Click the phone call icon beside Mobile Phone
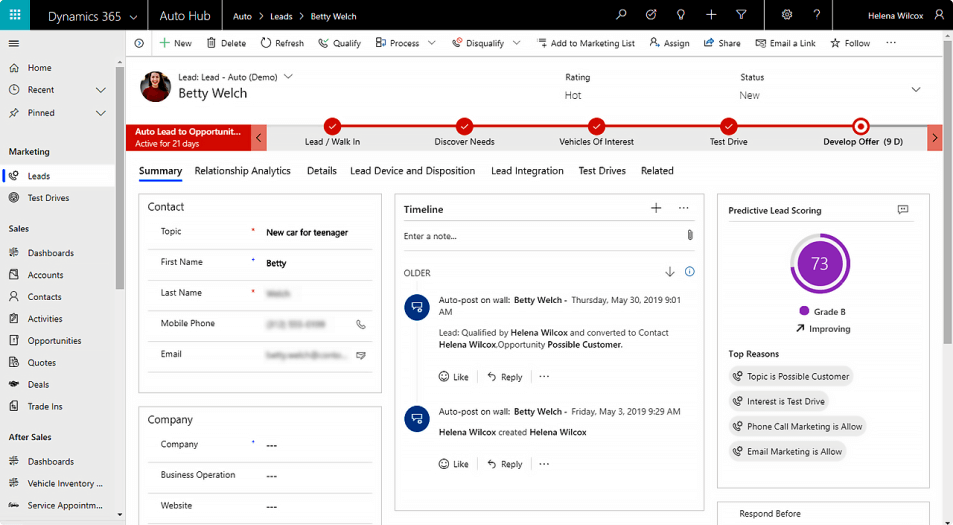 point(360,324)
